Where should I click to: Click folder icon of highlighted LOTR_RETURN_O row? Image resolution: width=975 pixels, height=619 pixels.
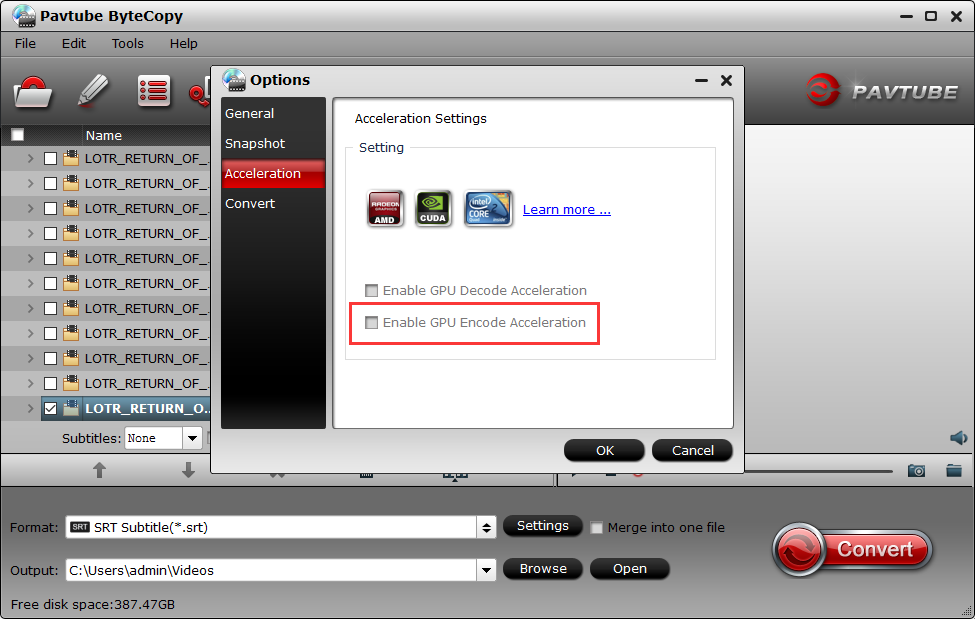[x=72, y=408]
